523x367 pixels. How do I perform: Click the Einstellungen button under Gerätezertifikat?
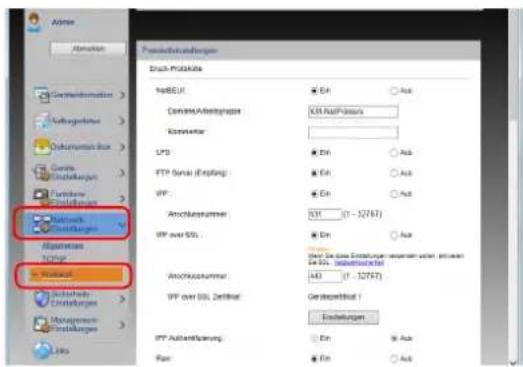tap(343, 317)
